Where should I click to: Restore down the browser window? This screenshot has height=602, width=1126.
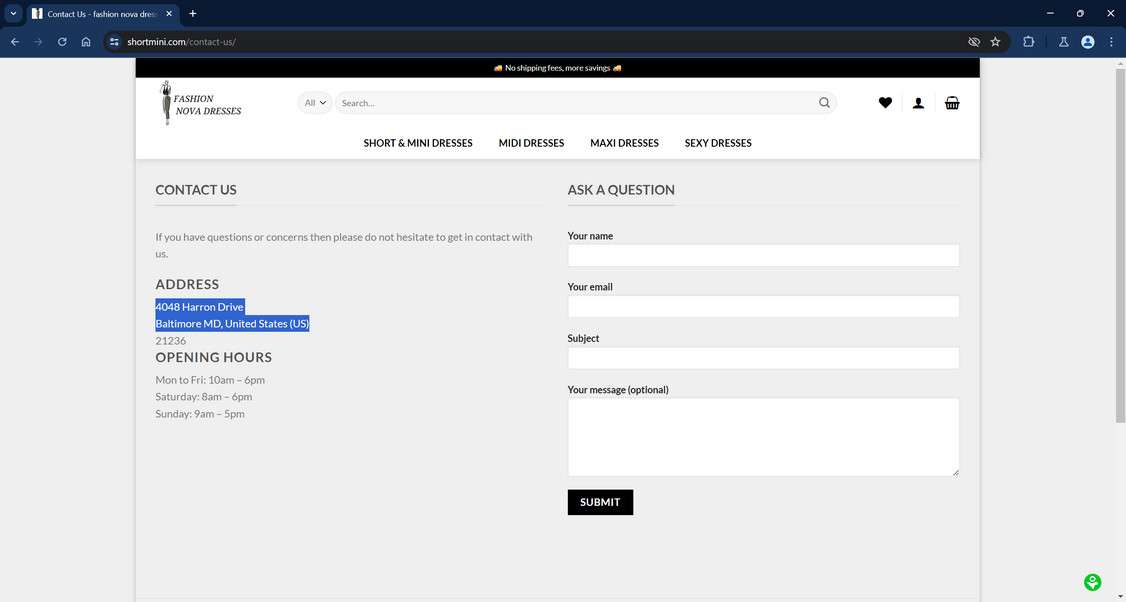(1080, 14)
